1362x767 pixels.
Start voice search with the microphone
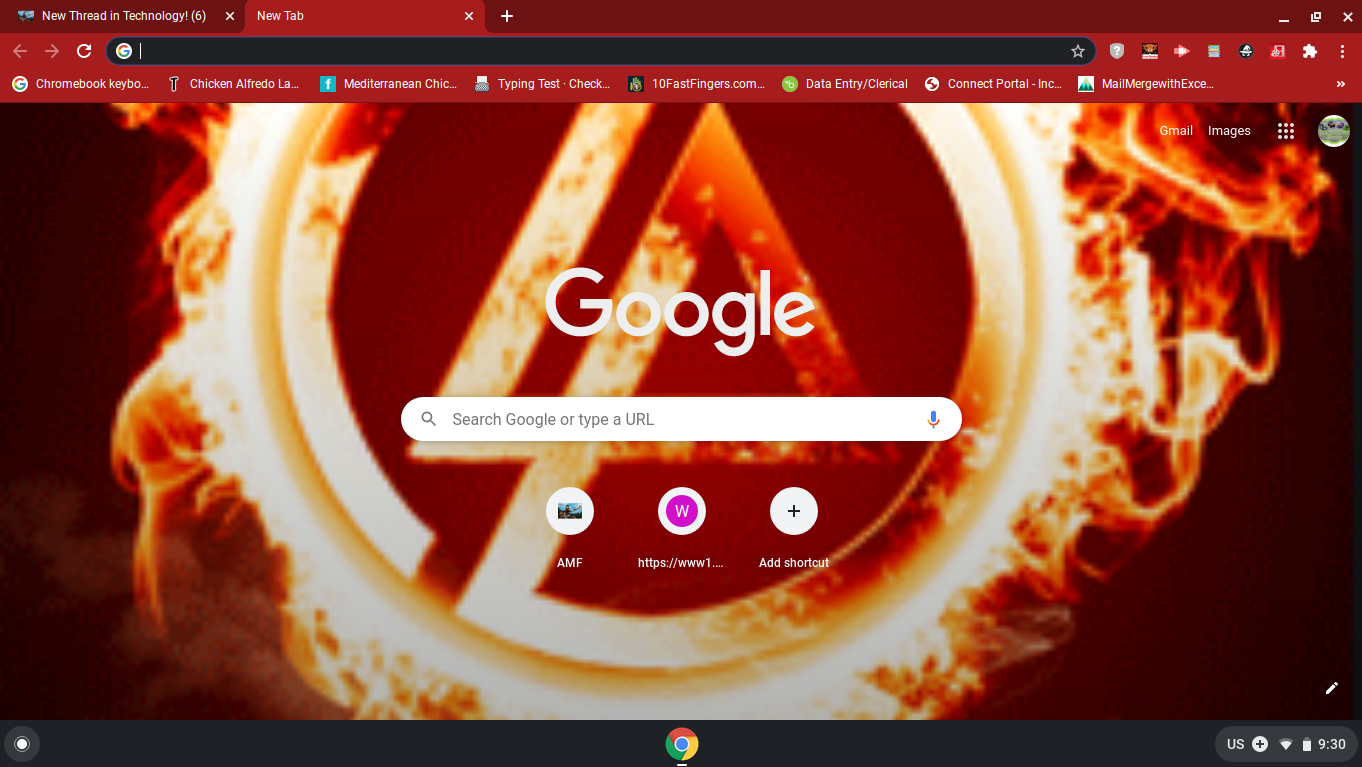point(933,419)
